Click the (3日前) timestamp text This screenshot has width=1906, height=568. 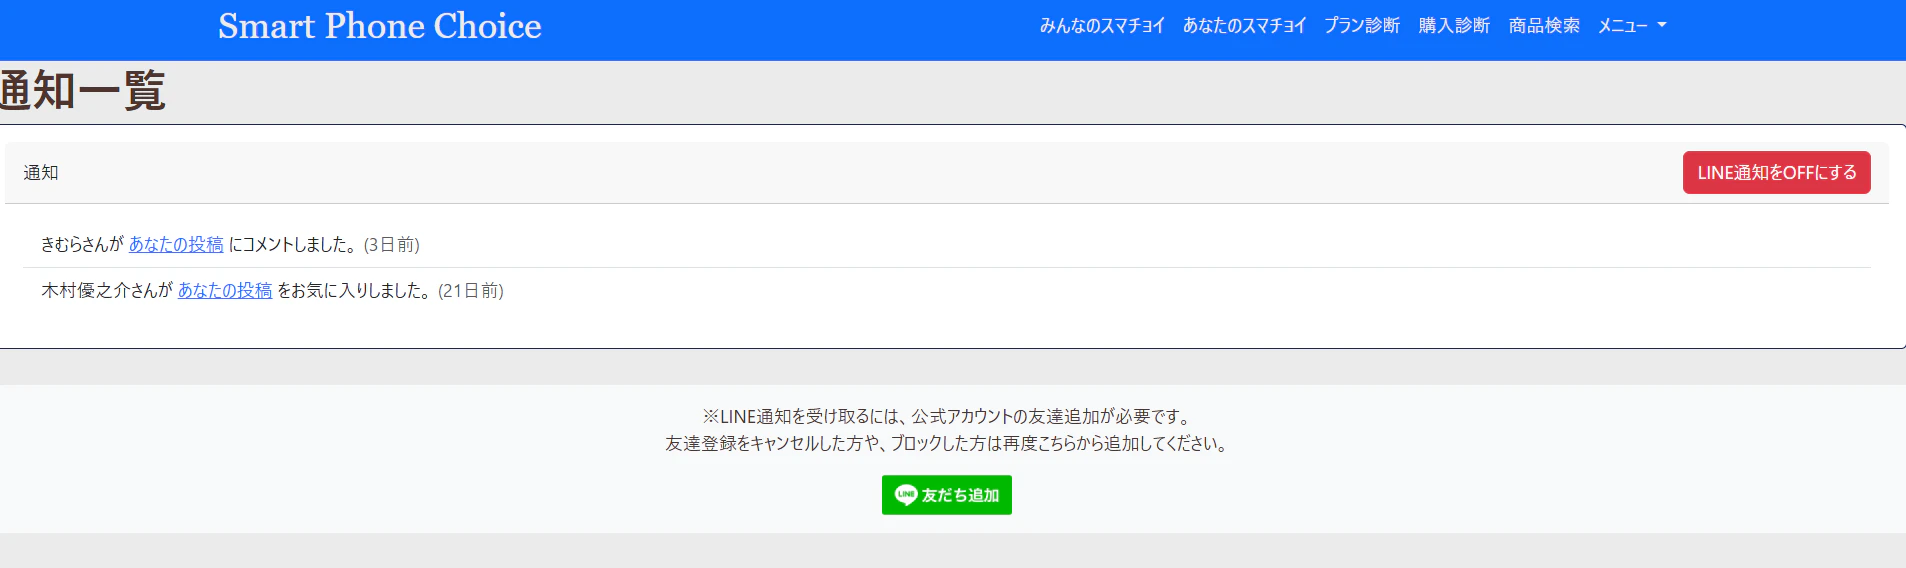pyautogui.click(x=391, y=245)
